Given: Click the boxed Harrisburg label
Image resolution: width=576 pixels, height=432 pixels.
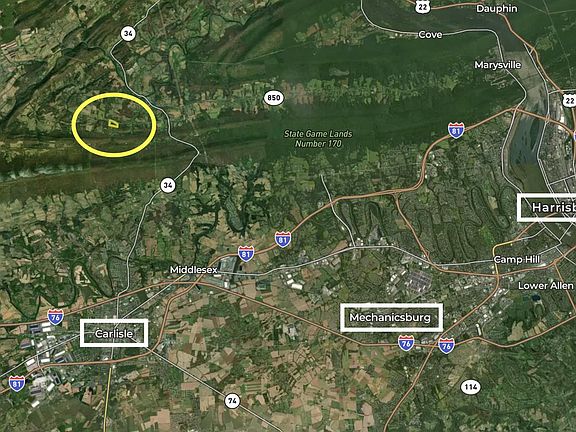Looking at the screenshot, I should (547, 208).
